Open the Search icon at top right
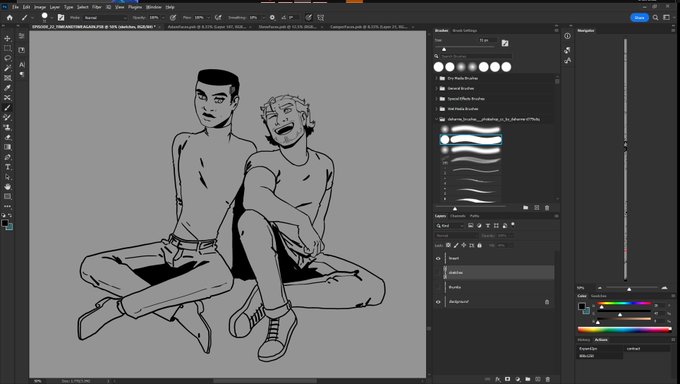This screenshot has height=384, width=680. tap(655, 17)
